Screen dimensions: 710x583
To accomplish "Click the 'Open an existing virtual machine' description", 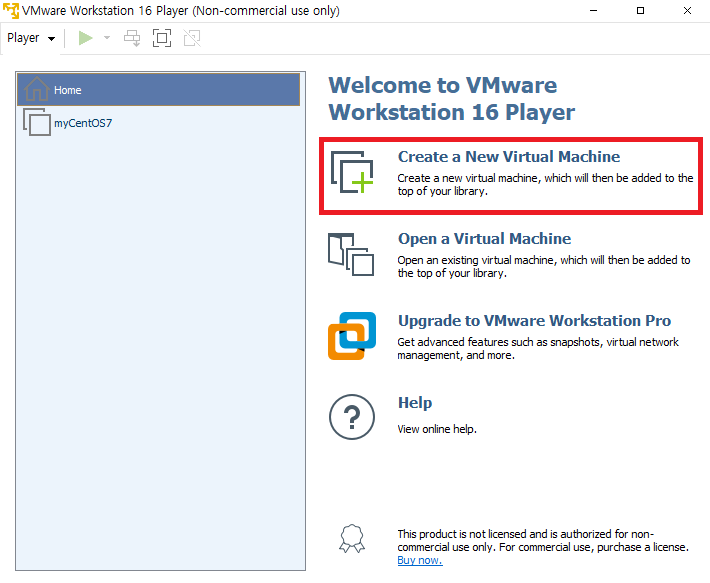I will pos(544,267).
